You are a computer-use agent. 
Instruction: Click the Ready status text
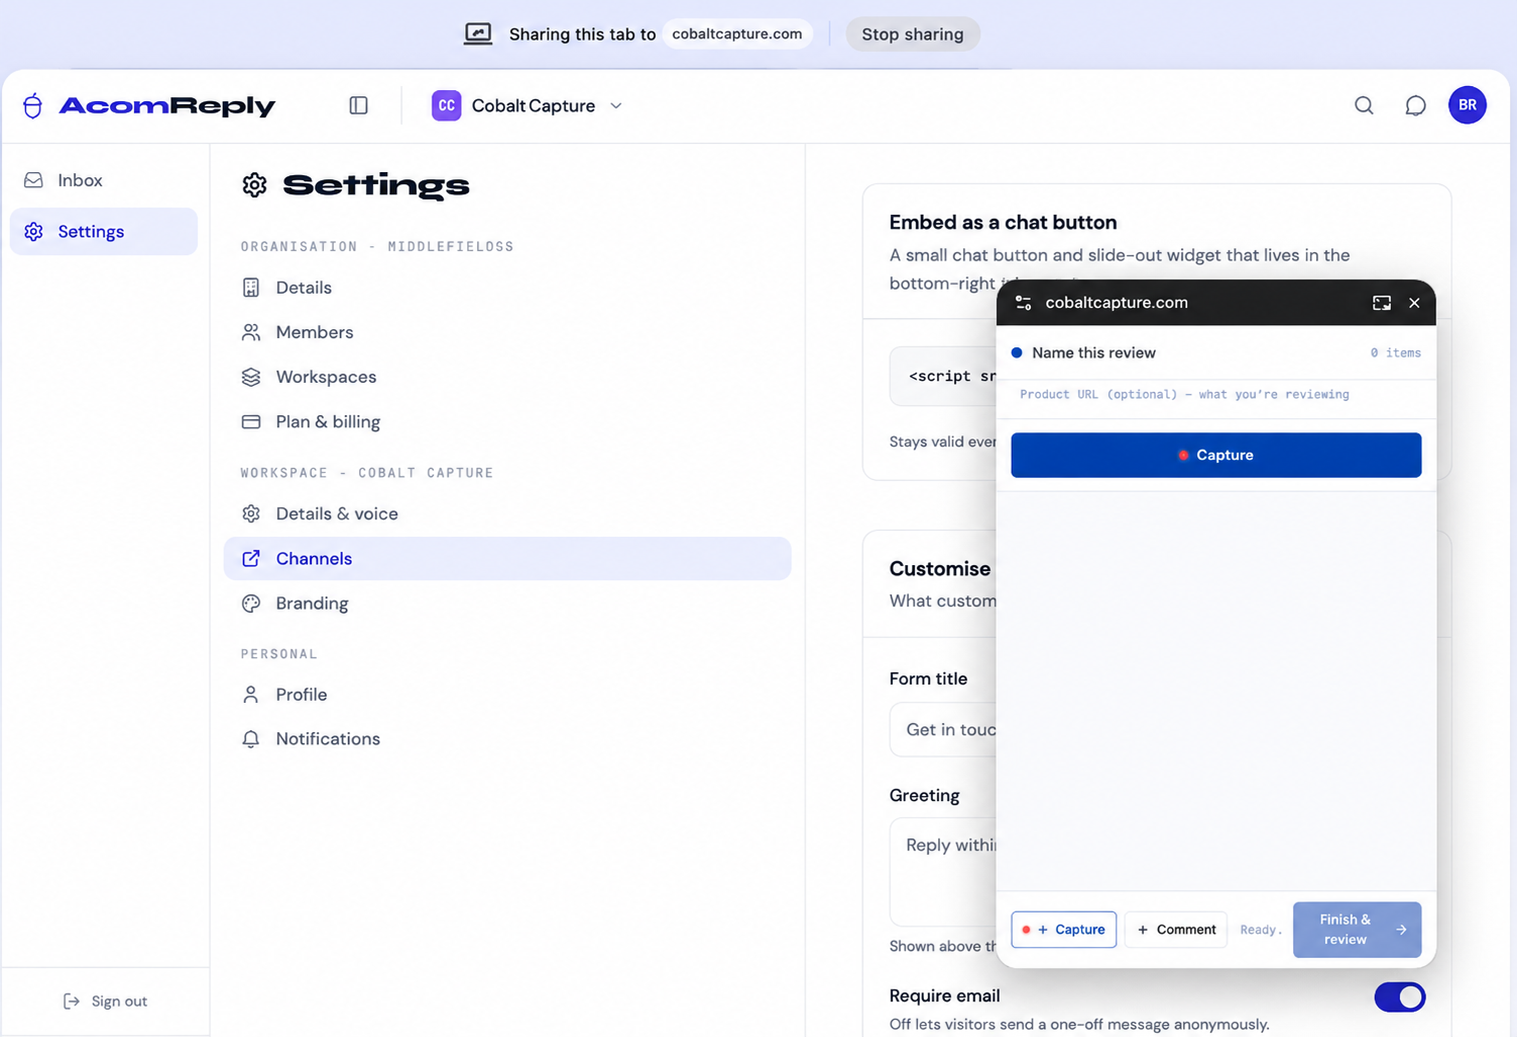(x=1260, y=930)
